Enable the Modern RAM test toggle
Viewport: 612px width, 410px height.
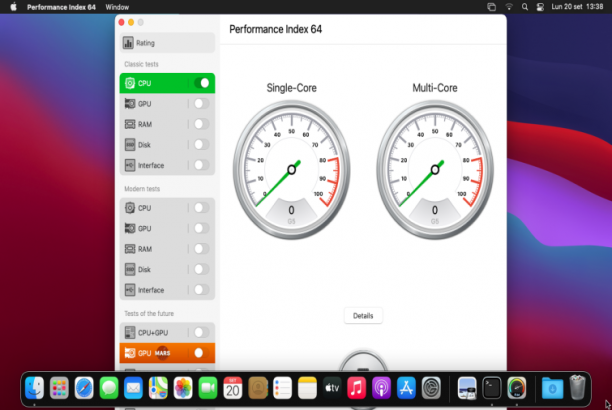click(202, 249)
